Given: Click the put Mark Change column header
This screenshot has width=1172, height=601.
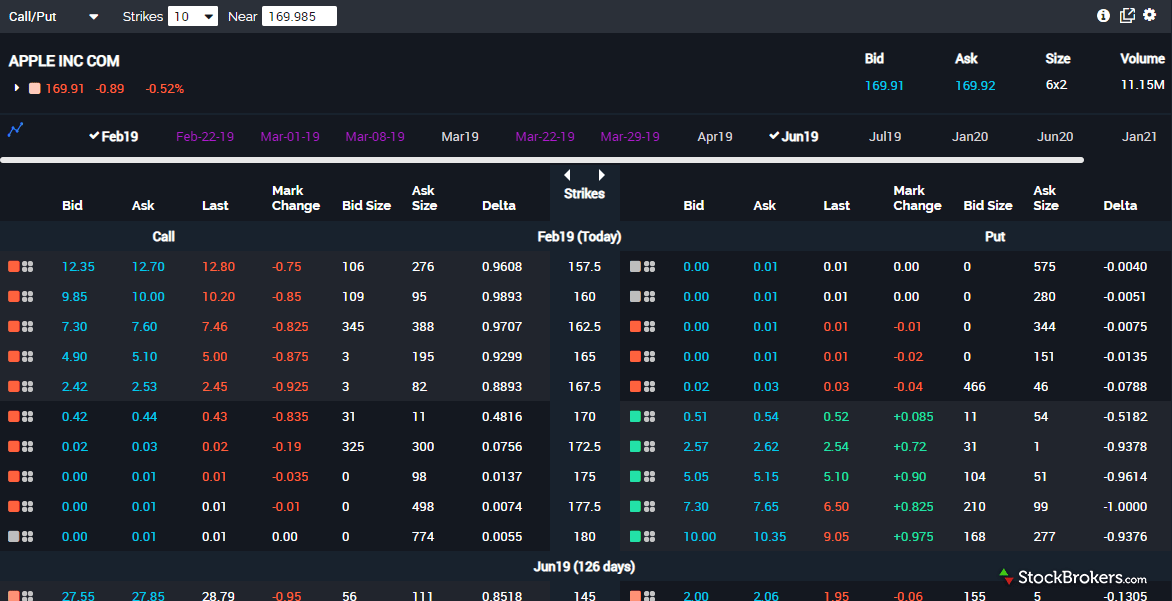Looking at the screenshot, I should tap(917, 198).
